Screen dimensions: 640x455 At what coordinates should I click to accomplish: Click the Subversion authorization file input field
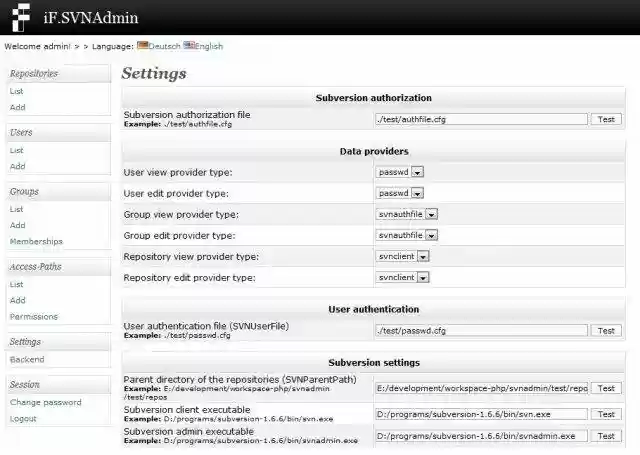tap(480, 119)
